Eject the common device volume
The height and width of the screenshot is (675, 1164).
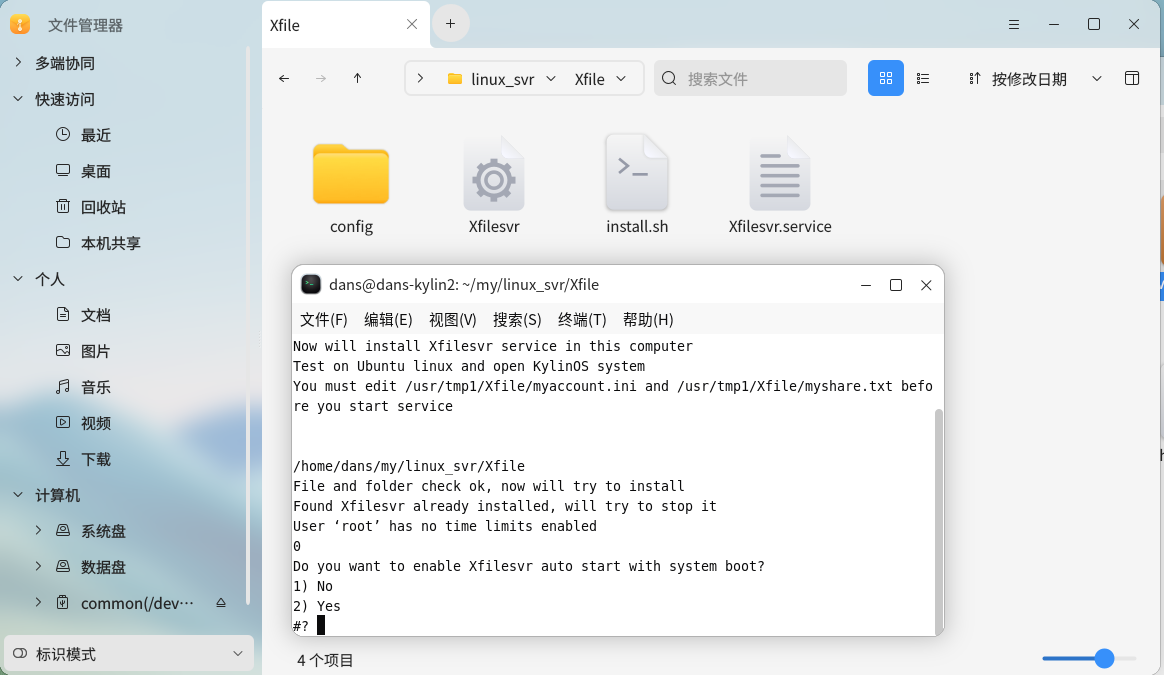point(221,603)
